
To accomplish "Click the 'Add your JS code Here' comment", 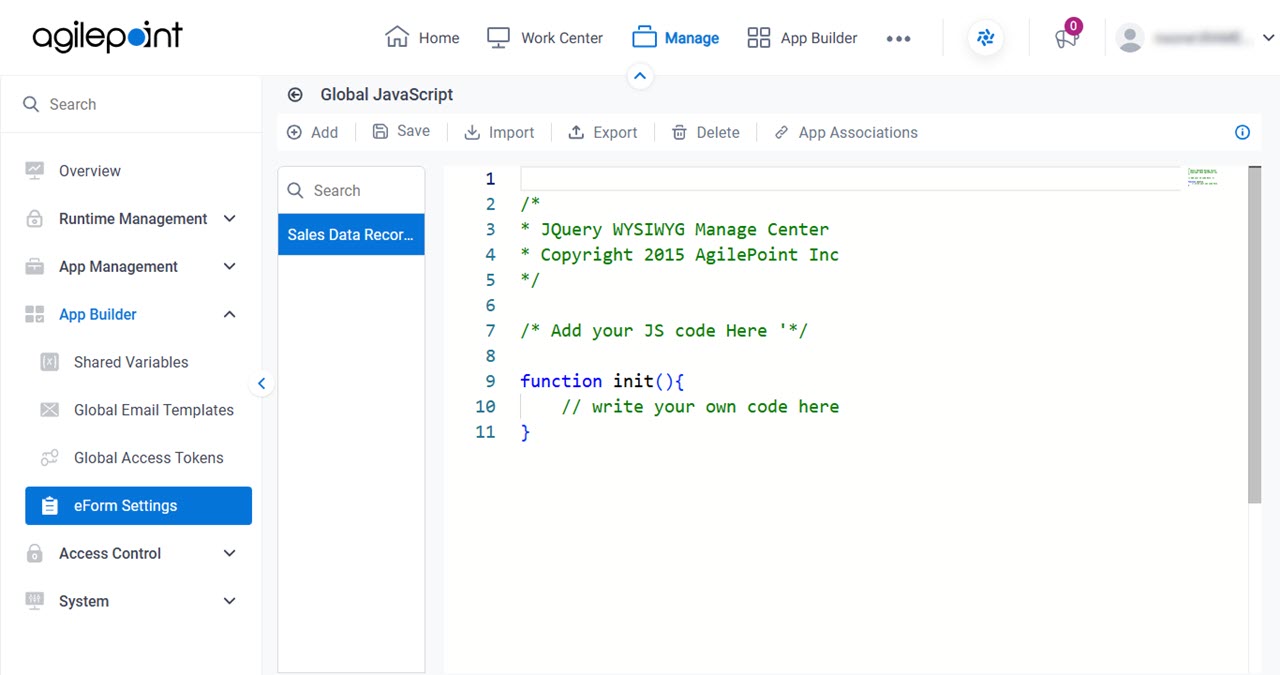I will point(664,331).
